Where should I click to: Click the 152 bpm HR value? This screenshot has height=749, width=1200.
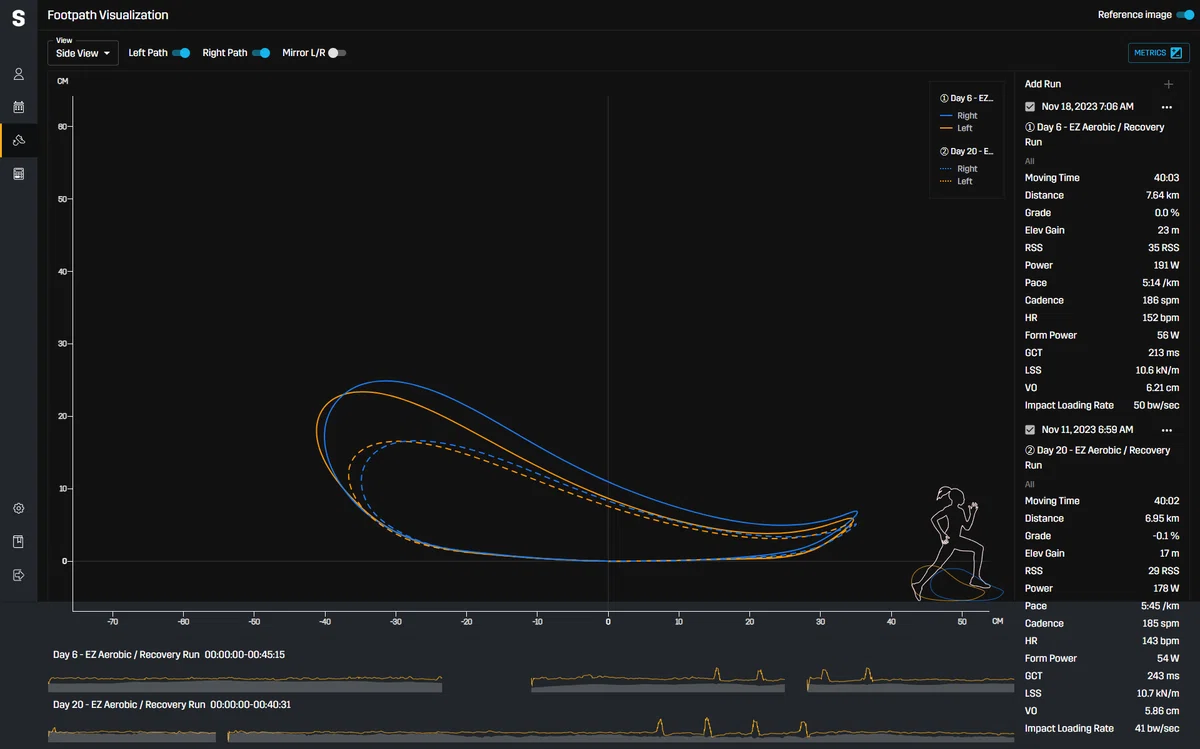pos(1161,318)
